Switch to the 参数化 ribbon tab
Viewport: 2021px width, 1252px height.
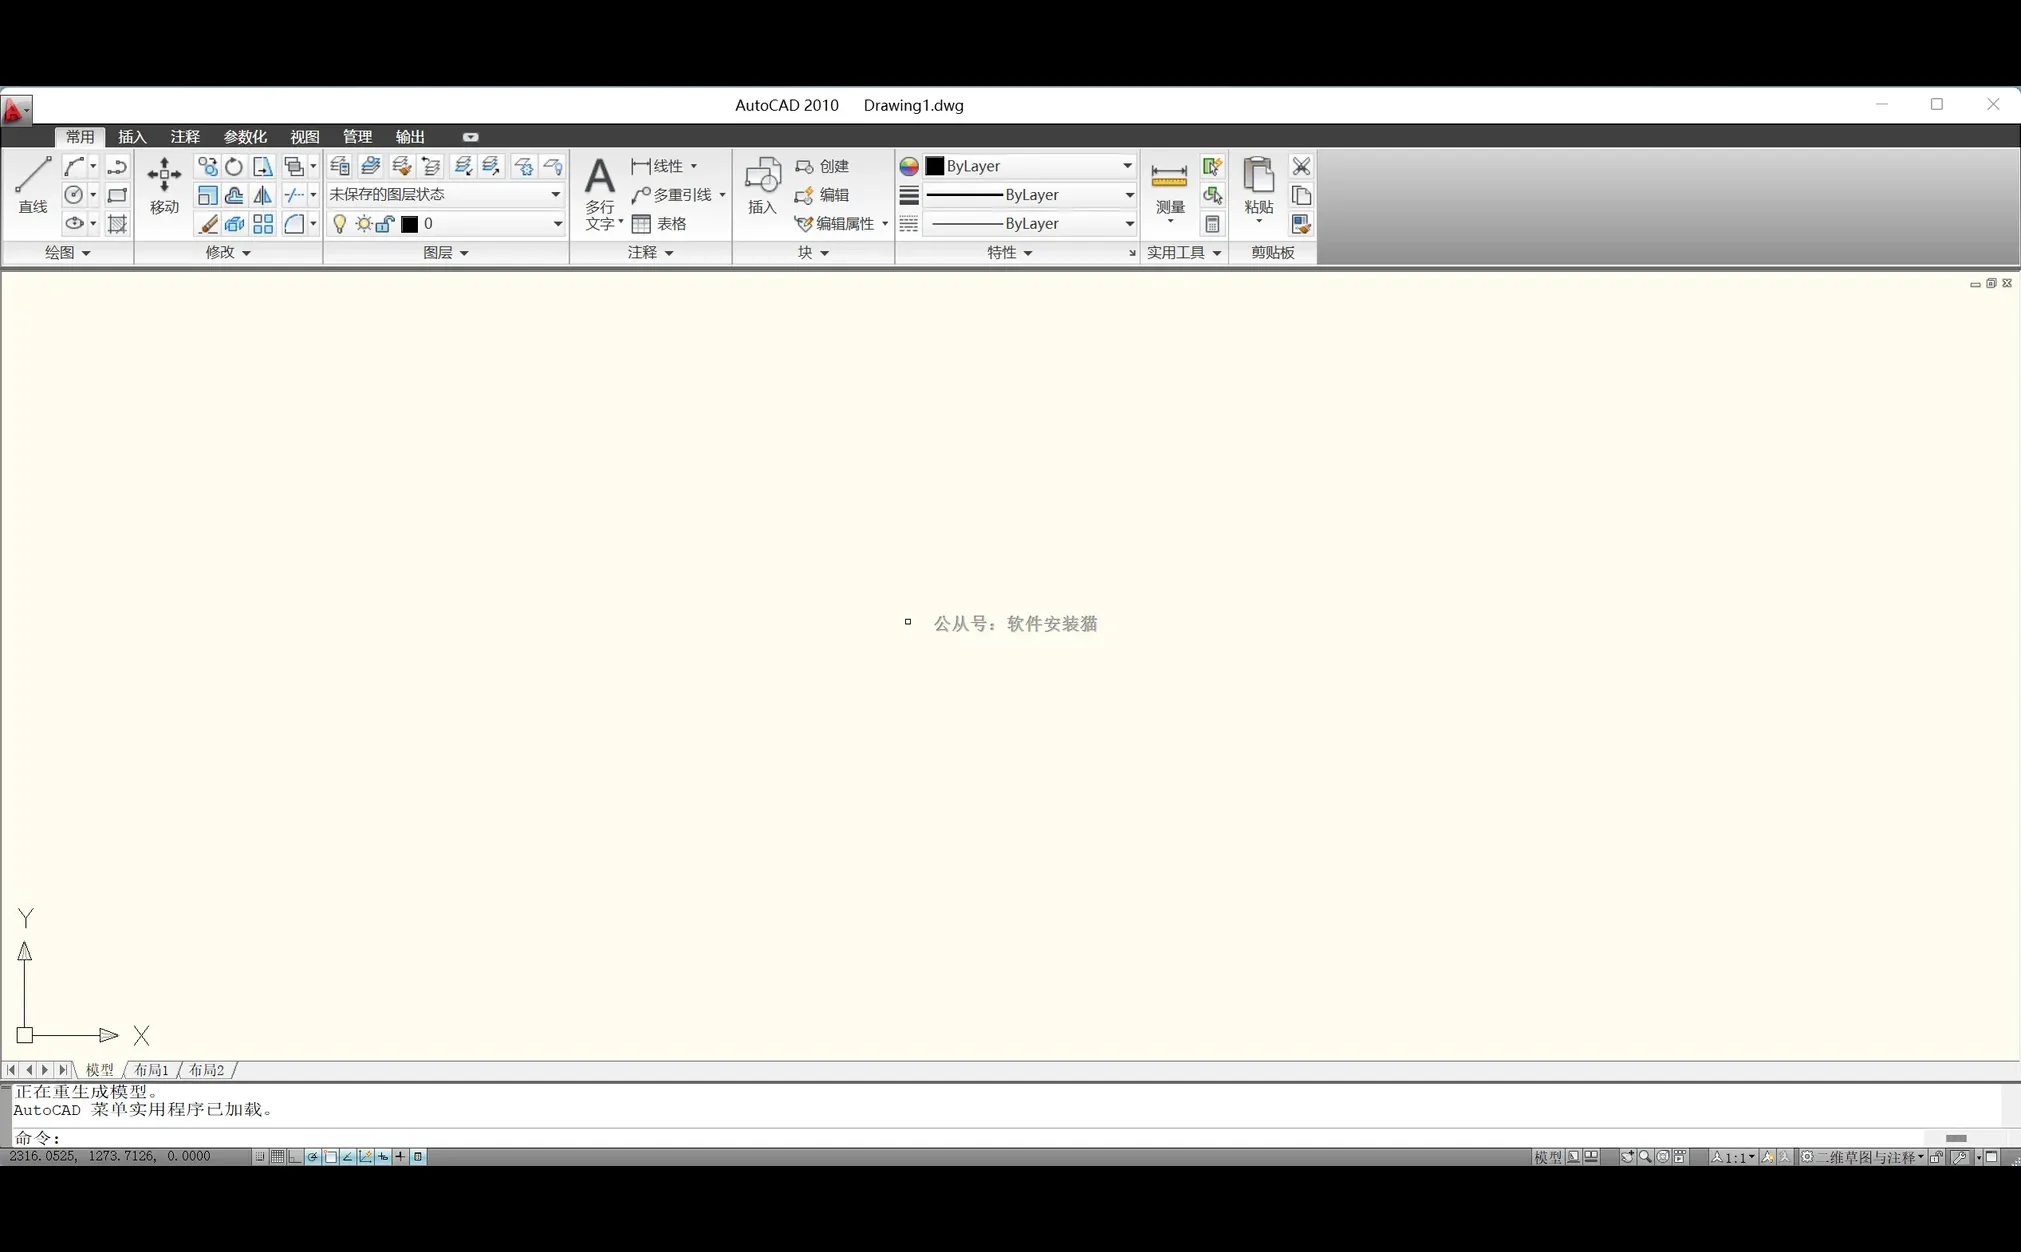pyautogui.click(x=245, y=137)
